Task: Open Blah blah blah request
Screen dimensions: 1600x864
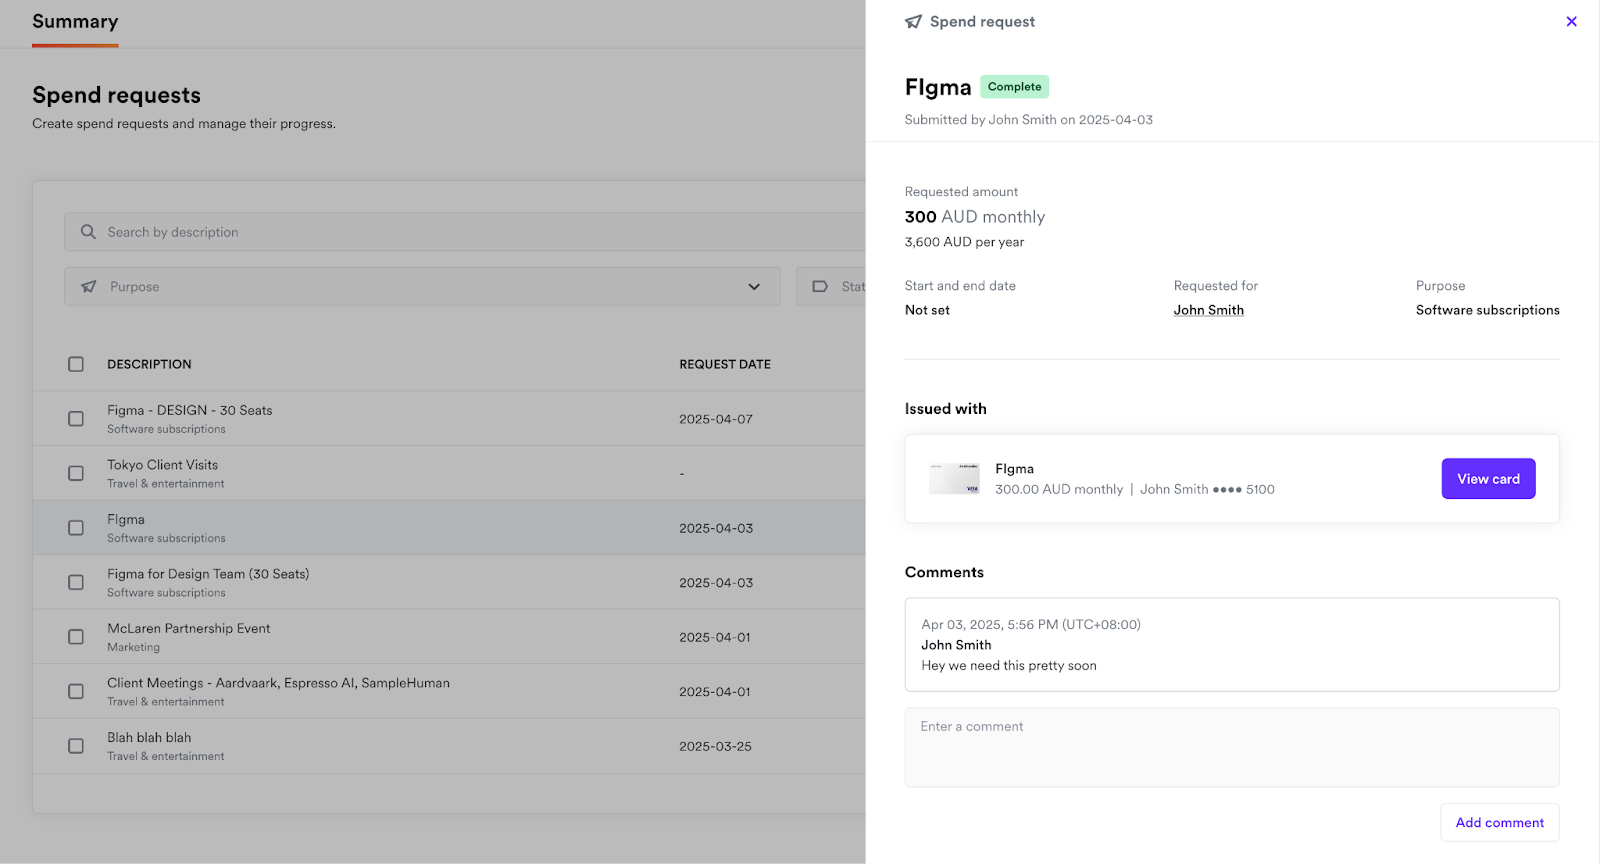Action: click(x=149, y=737)
